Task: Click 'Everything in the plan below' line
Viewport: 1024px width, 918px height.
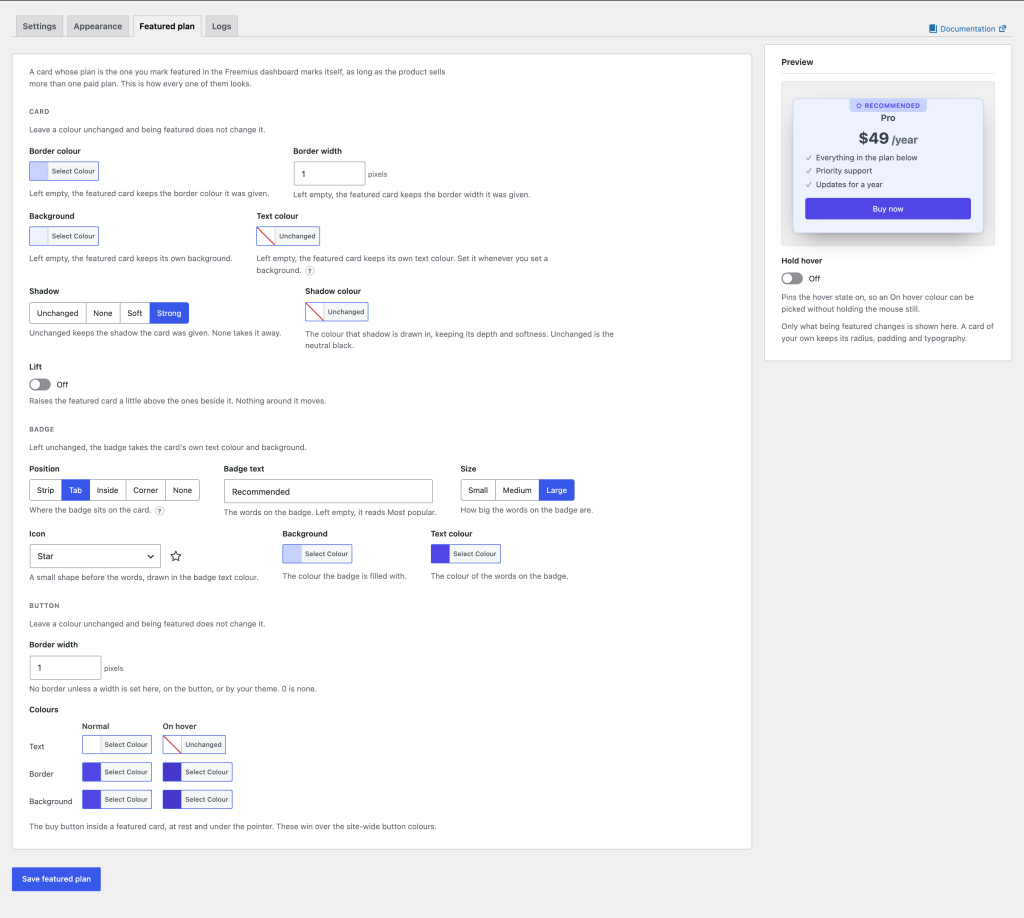Action: pos(866,158)
